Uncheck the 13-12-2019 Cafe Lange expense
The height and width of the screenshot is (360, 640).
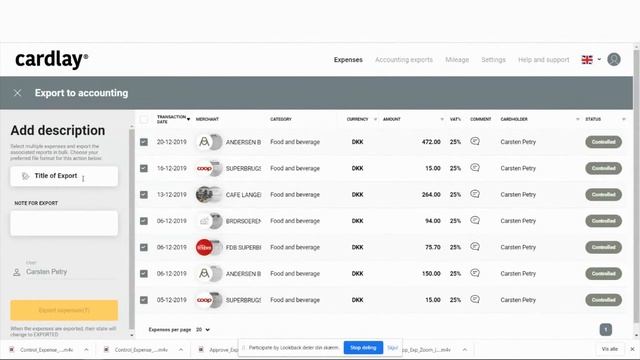pos(144,195)
